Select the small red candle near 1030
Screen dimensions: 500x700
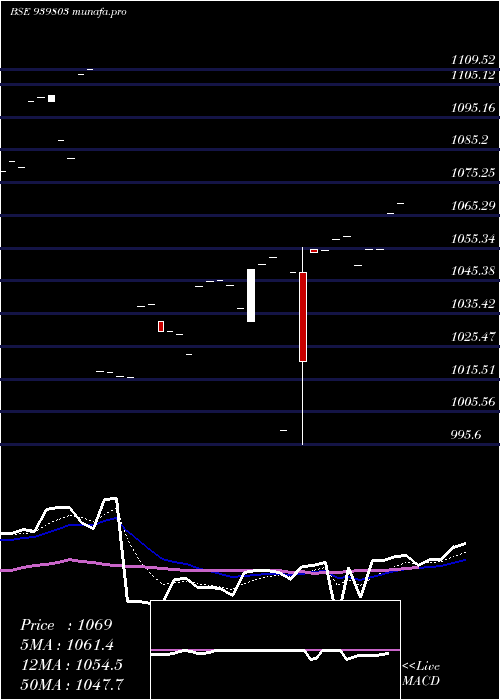click(161, 326)
